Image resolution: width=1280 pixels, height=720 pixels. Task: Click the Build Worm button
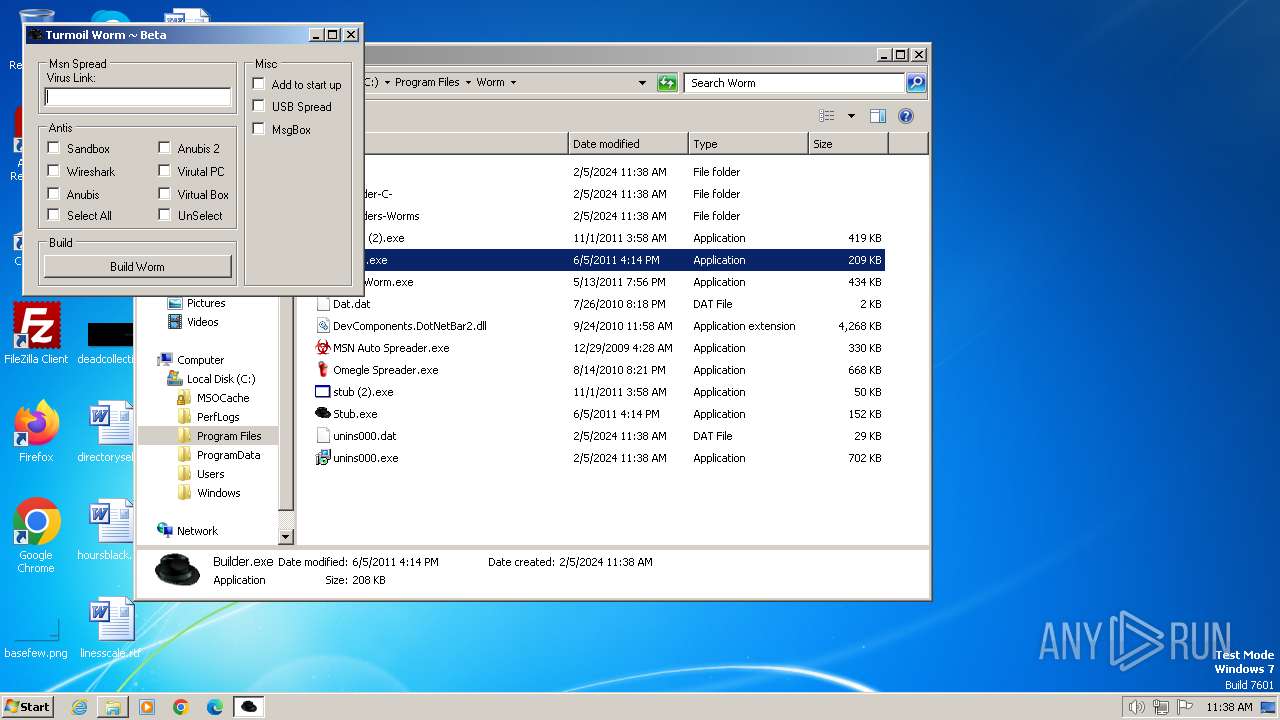click(138, 267)
